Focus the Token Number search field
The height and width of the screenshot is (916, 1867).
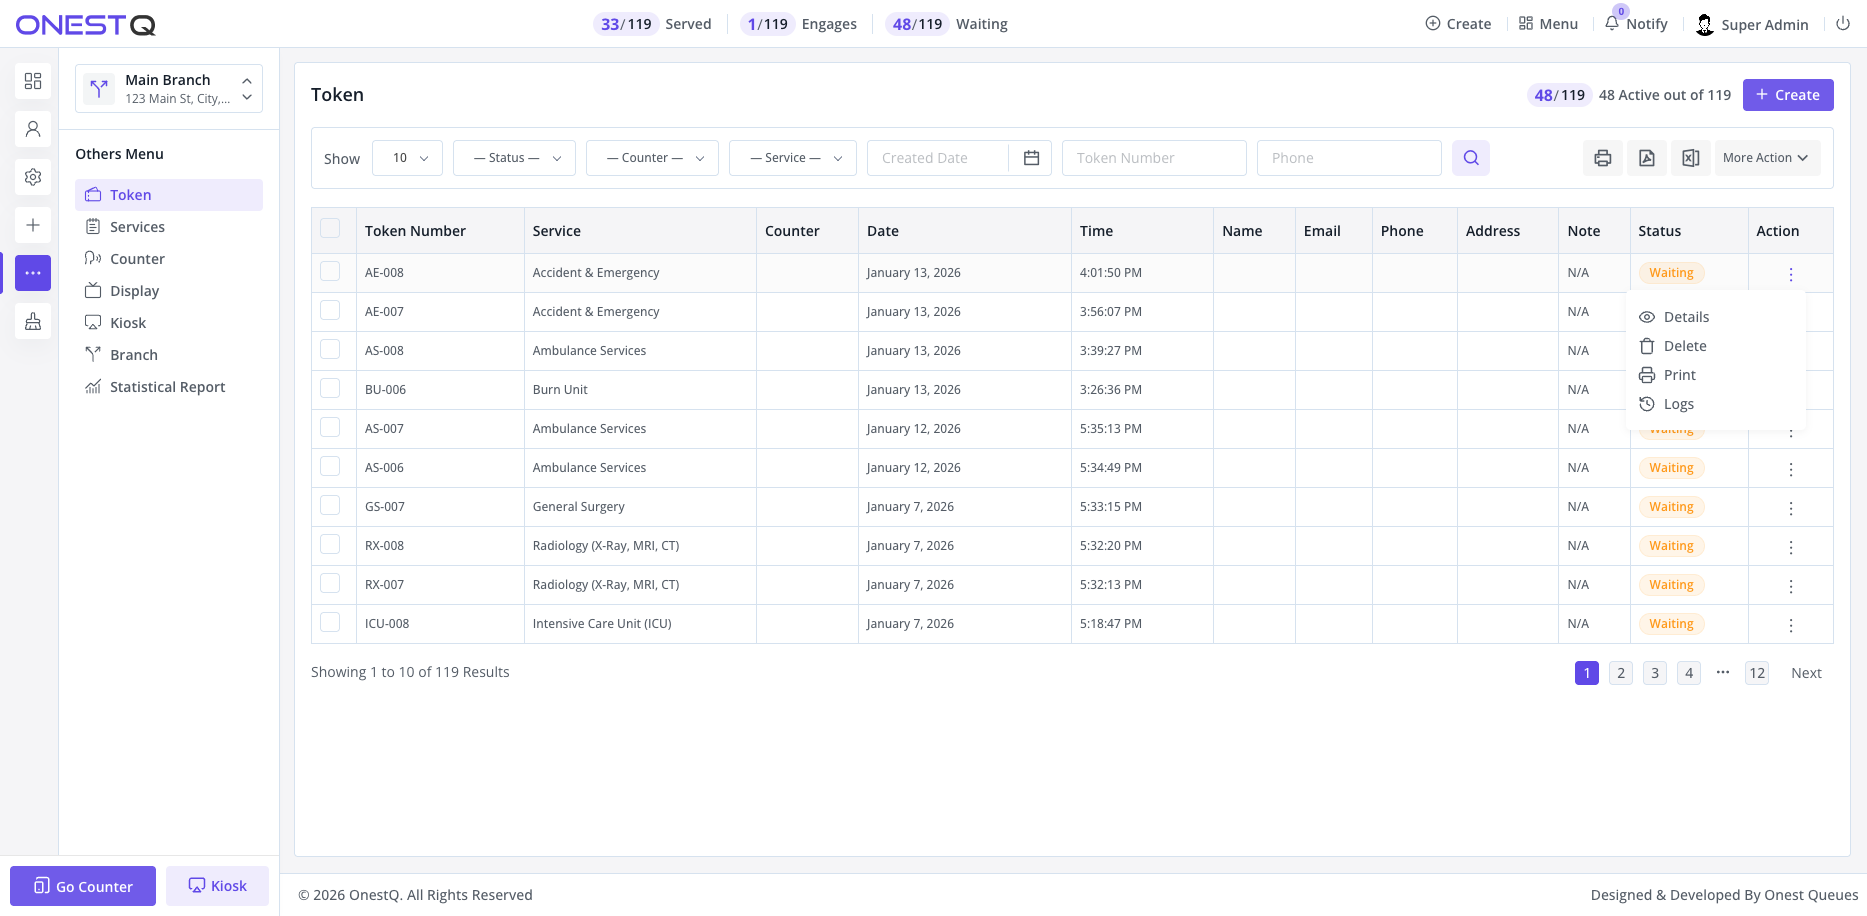click(1154, 158)
